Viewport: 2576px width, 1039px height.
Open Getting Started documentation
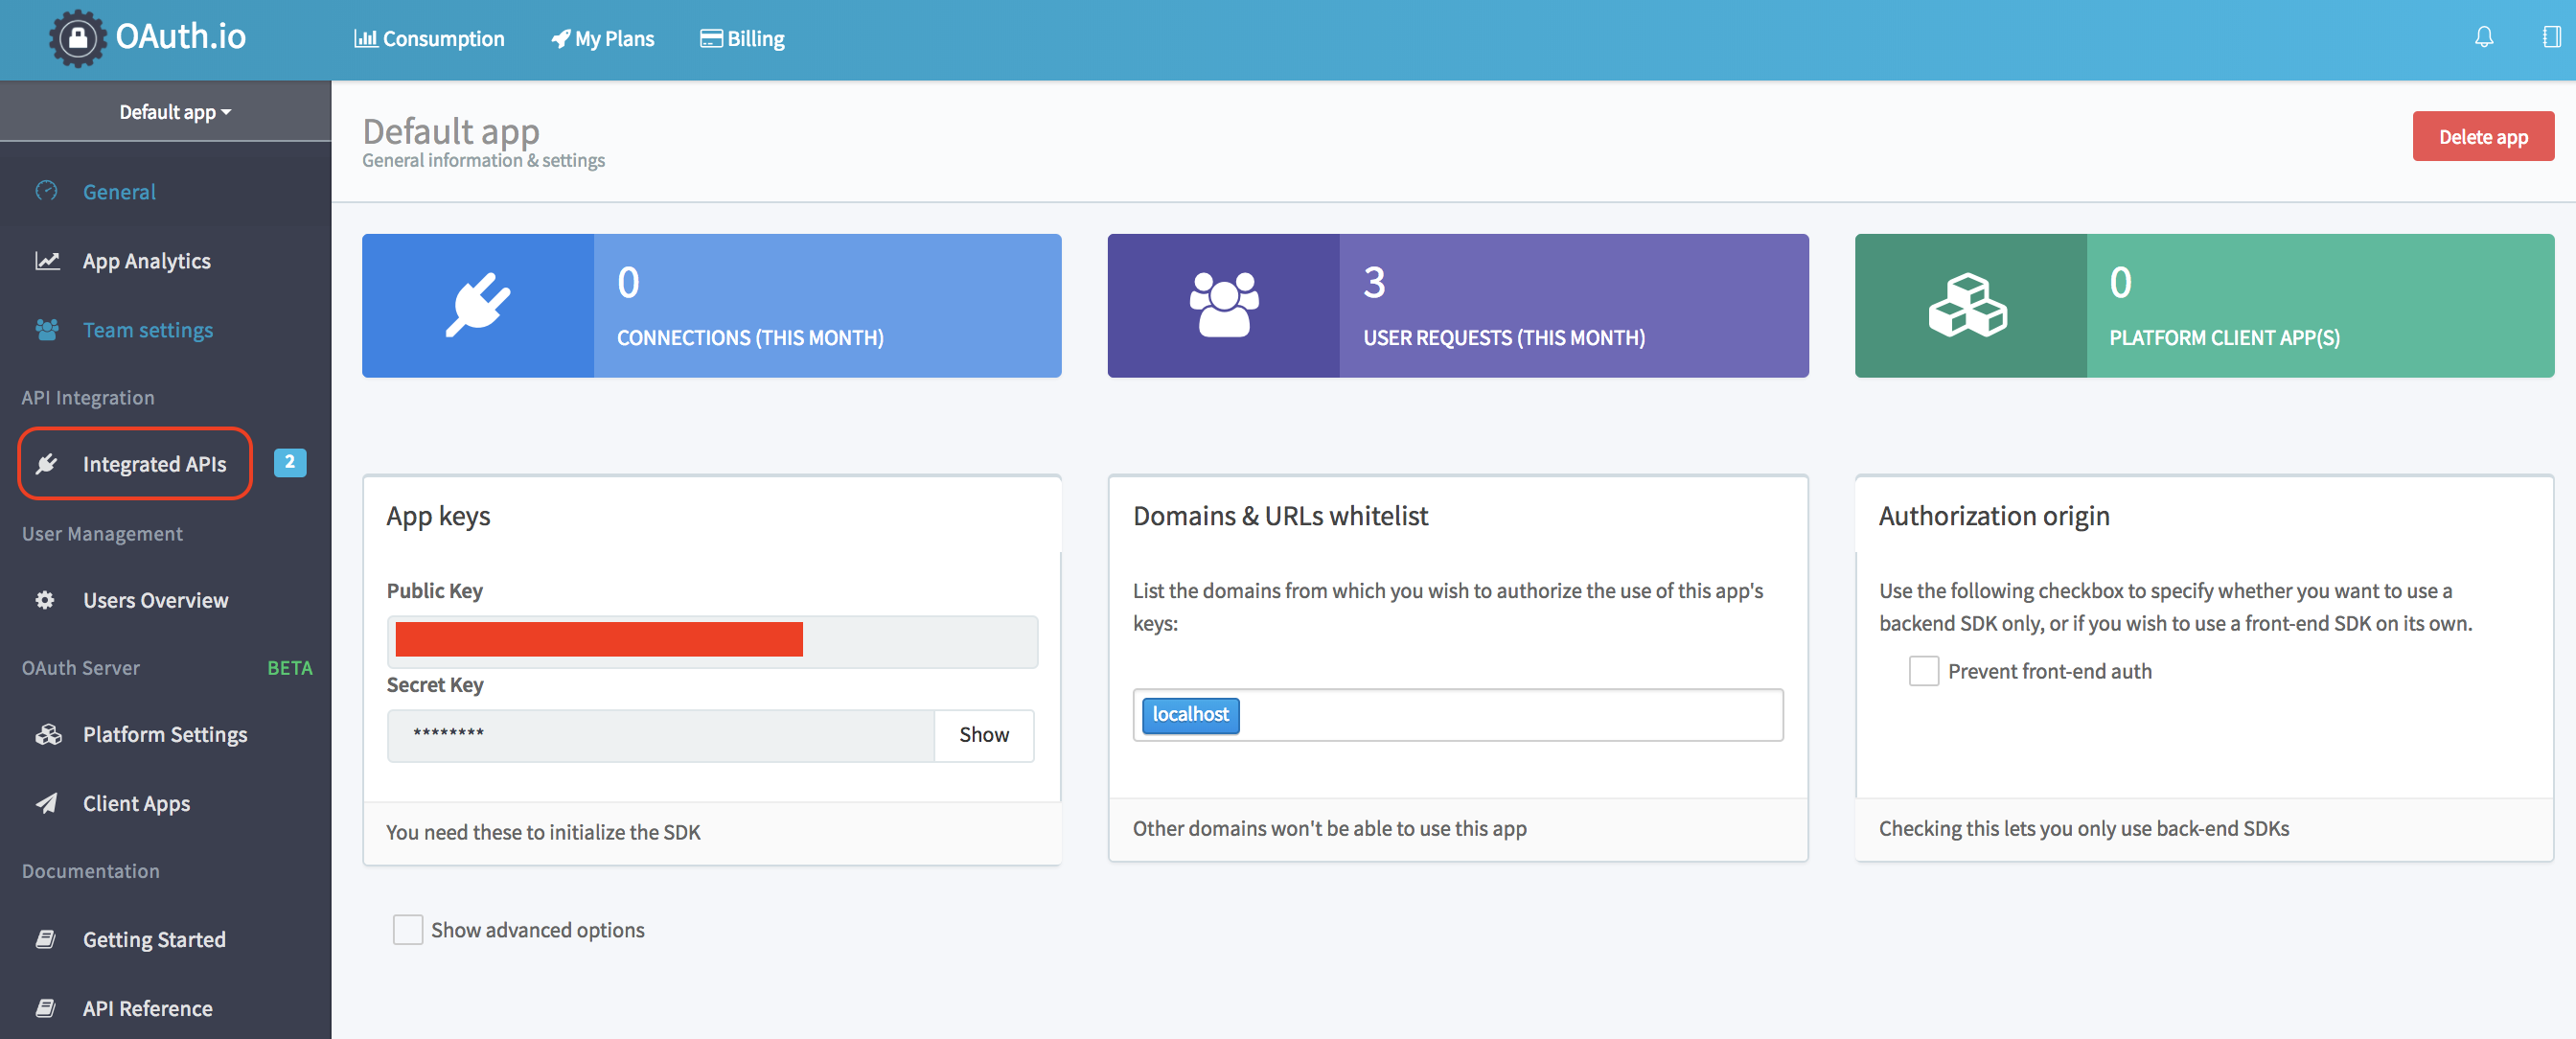click(x=155, y=940)
